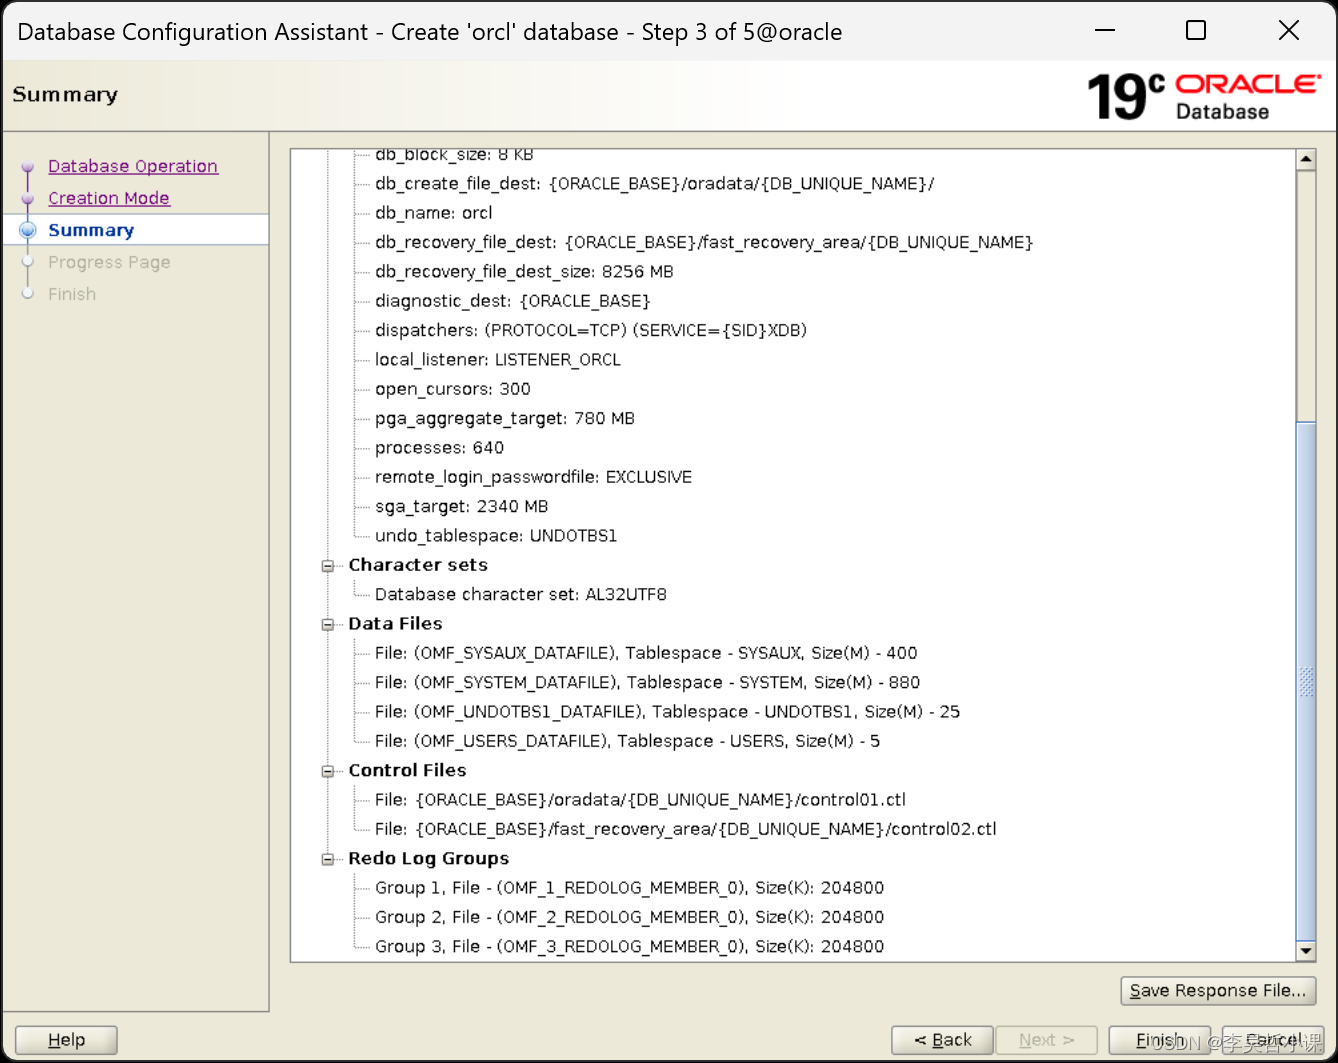Select the Control Files heading
1338x1063 pixels.
(407, 770)
